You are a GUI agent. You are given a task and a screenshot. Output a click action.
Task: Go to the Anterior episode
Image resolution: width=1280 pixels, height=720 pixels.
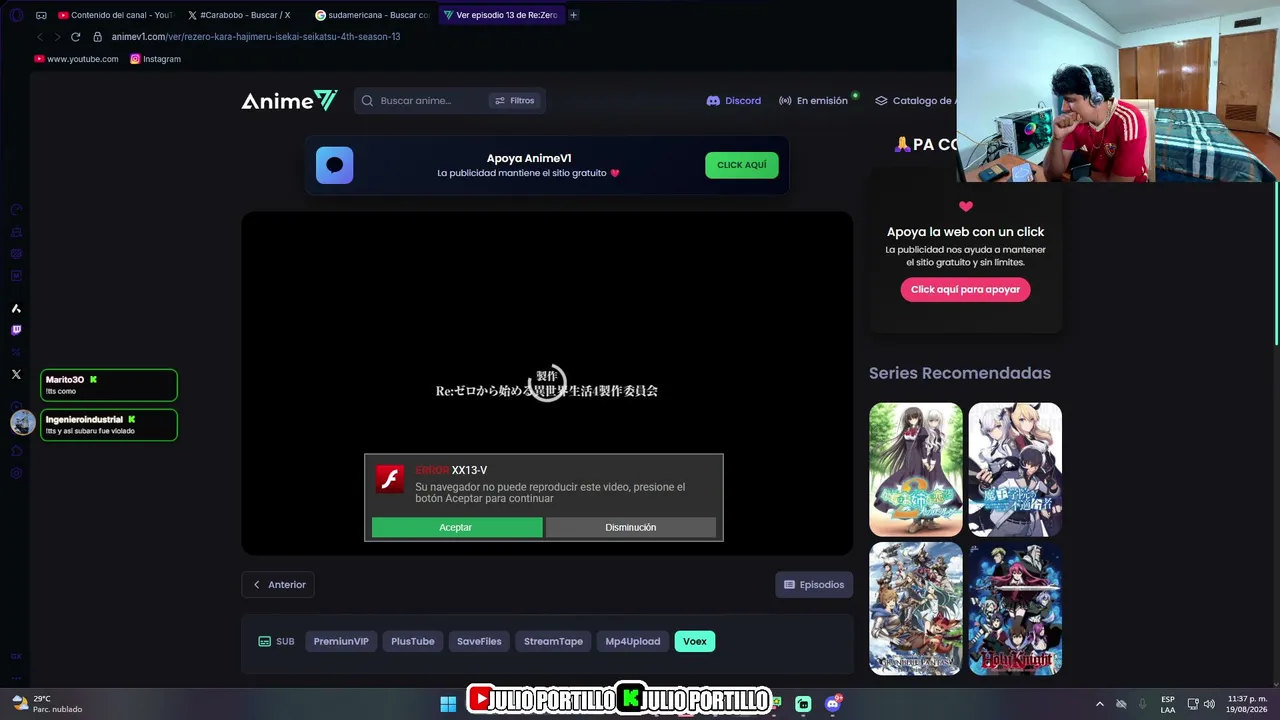278,585
